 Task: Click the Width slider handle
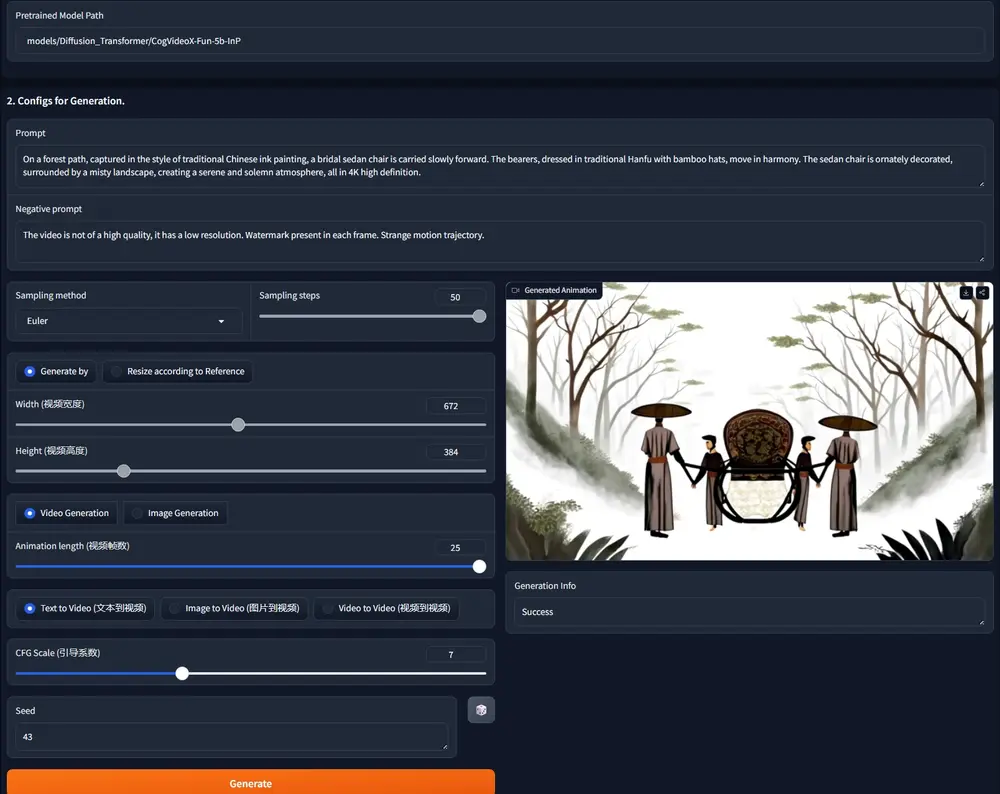238,425
